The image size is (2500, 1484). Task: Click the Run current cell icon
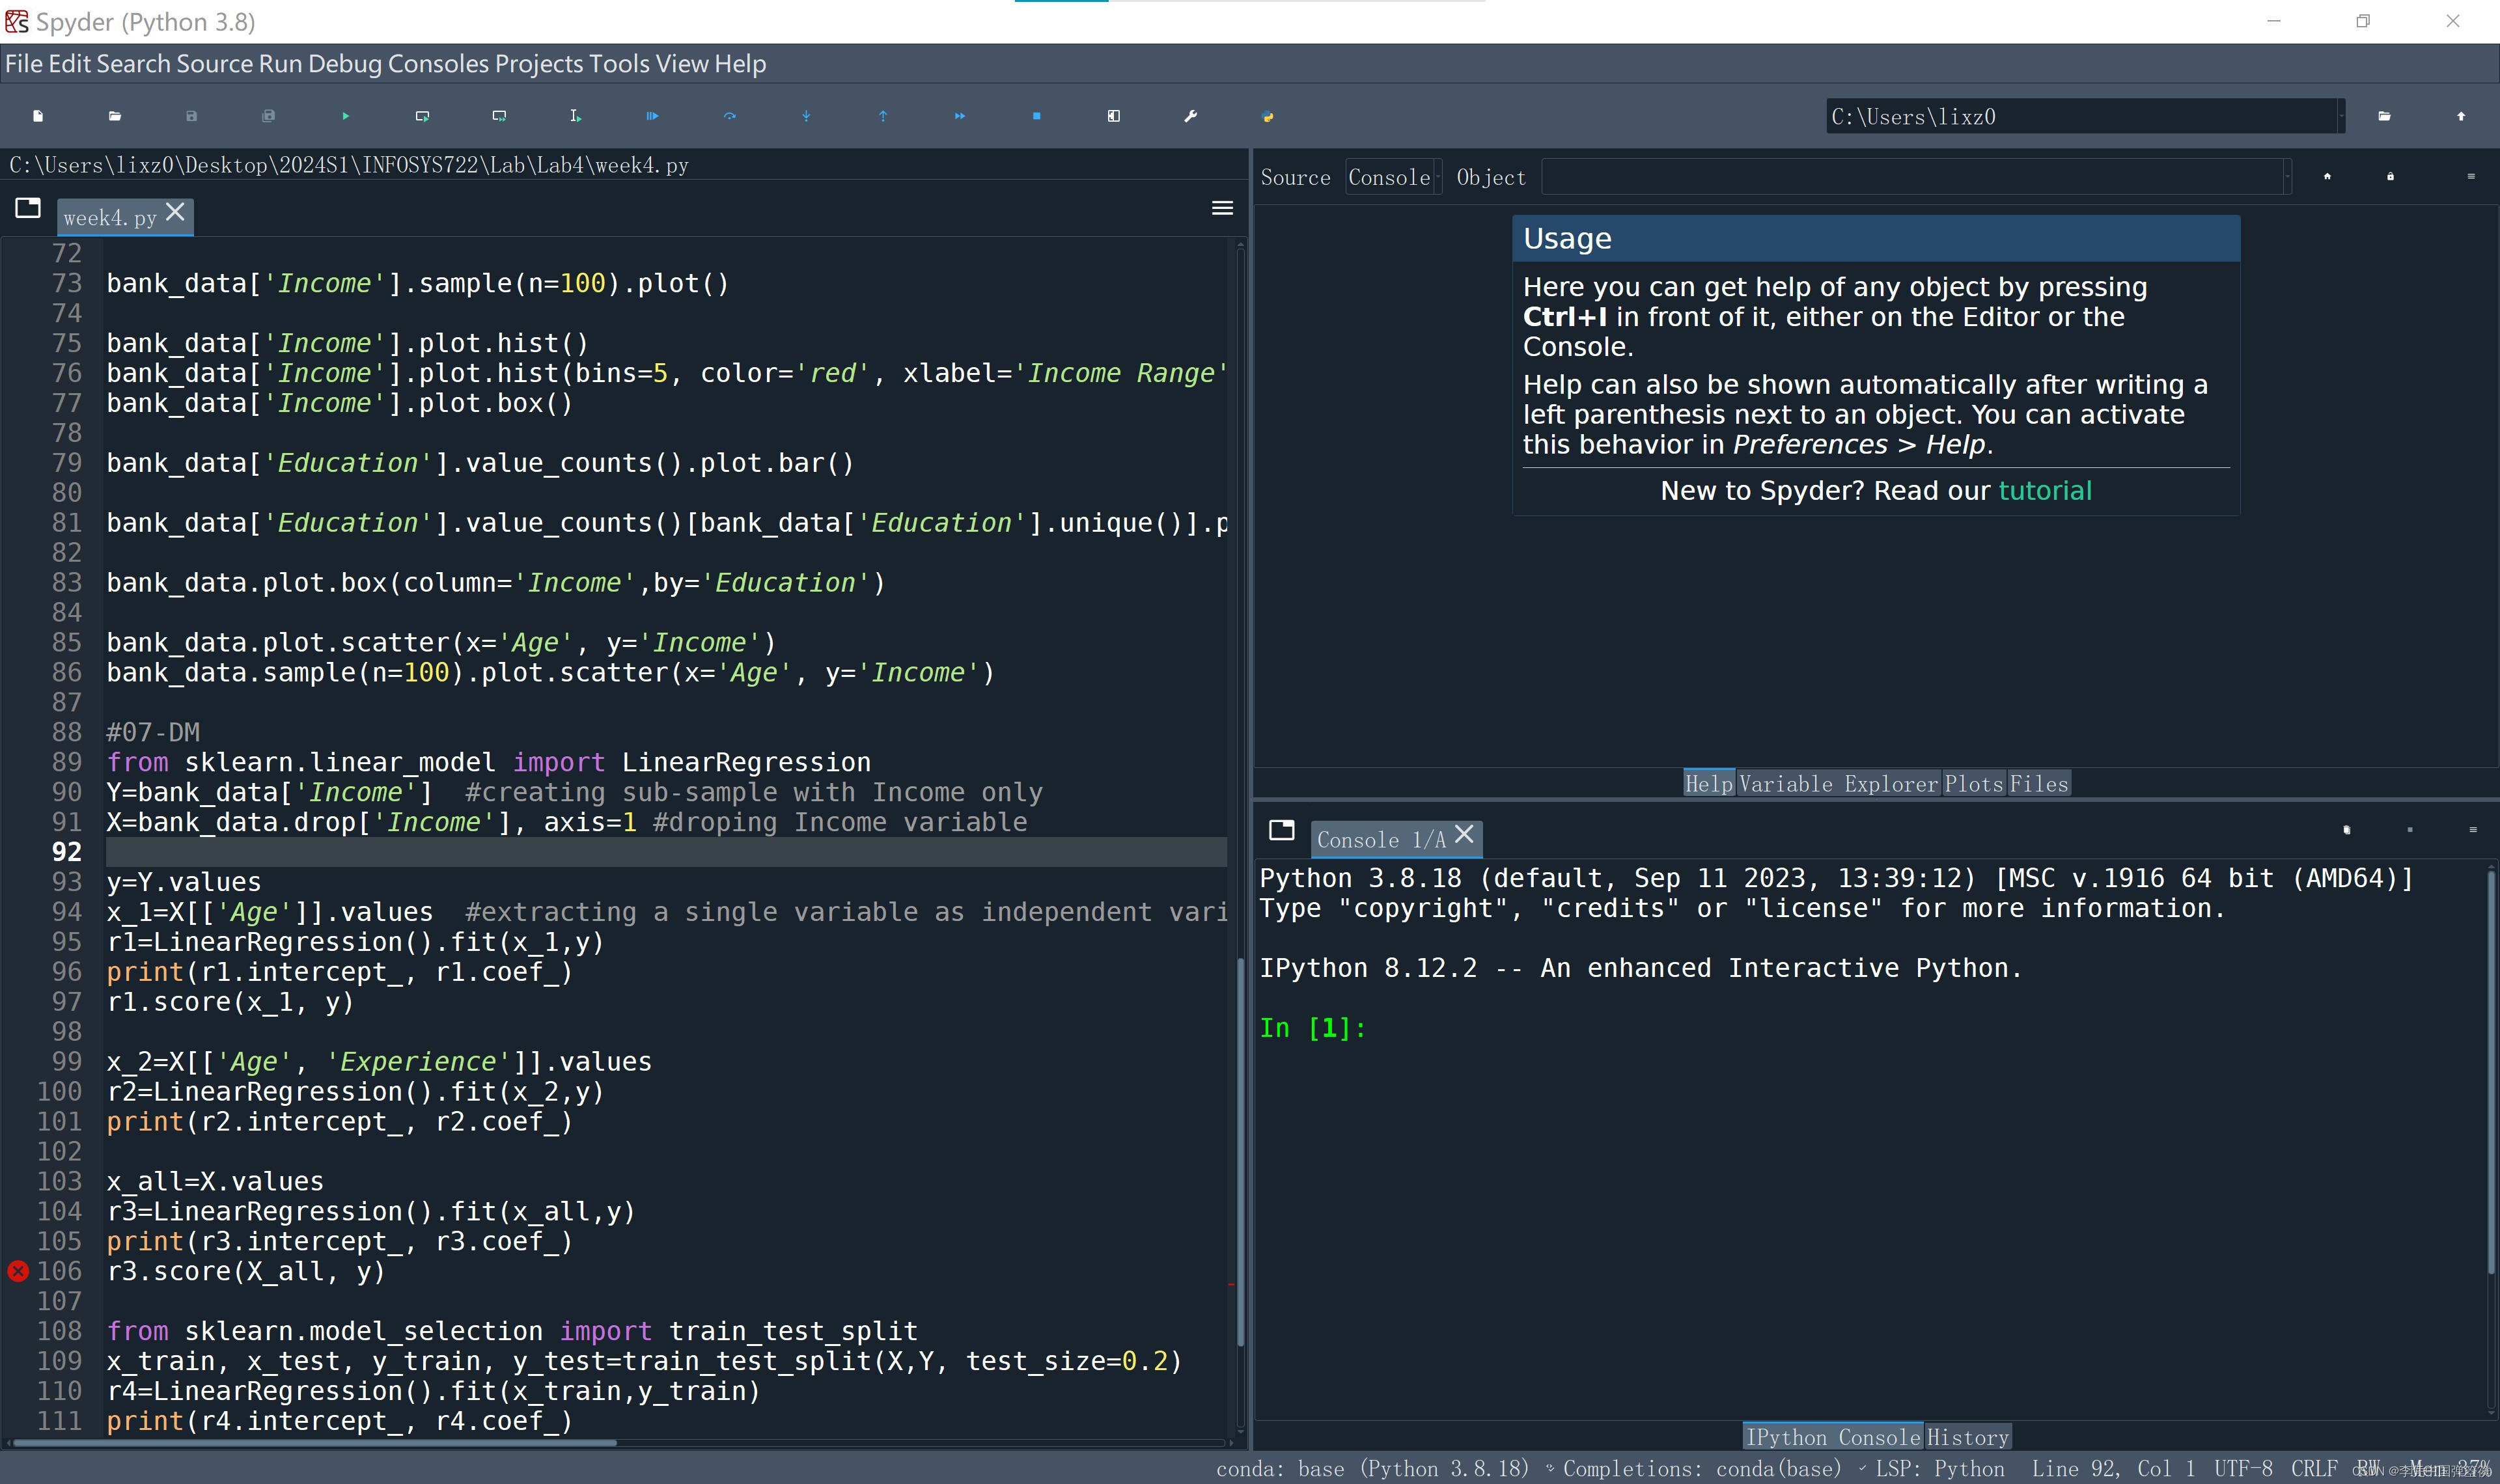[422, 116]
